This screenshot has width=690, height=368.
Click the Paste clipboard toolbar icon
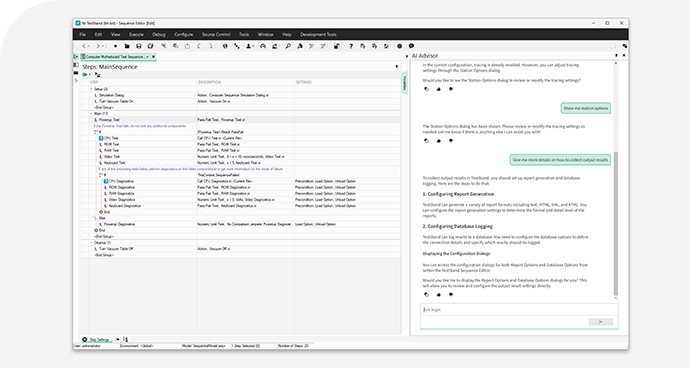(x=187, y=46)
